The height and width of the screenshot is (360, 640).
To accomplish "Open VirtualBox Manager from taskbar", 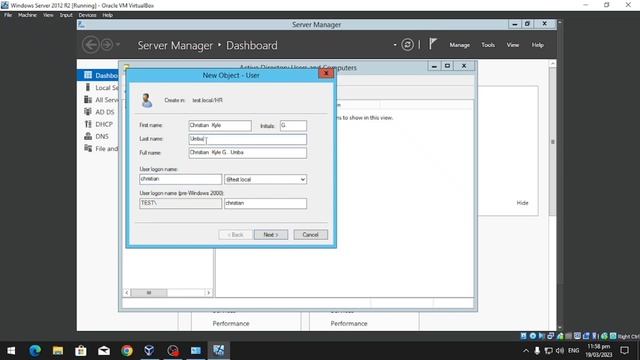I will click(149, 350).
